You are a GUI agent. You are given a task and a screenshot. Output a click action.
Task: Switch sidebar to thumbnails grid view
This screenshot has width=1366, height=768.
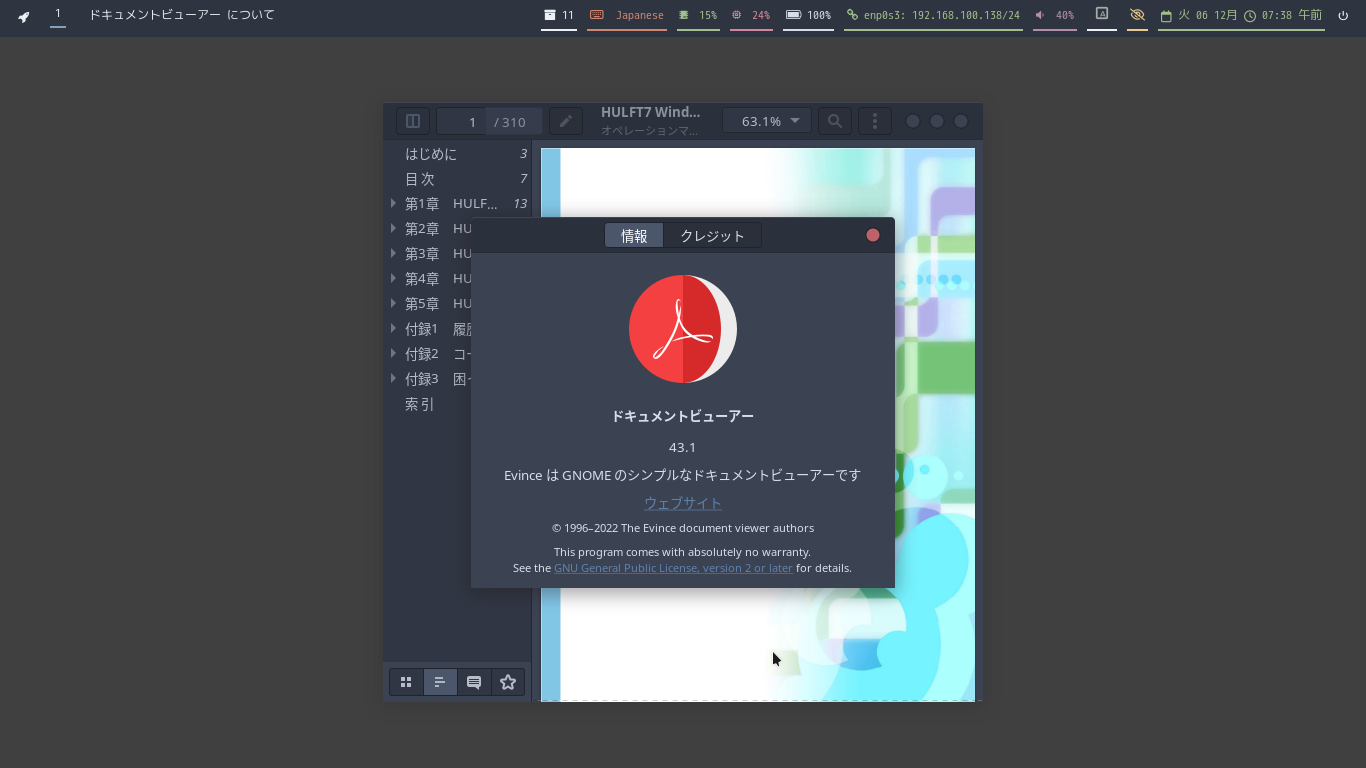406,682
